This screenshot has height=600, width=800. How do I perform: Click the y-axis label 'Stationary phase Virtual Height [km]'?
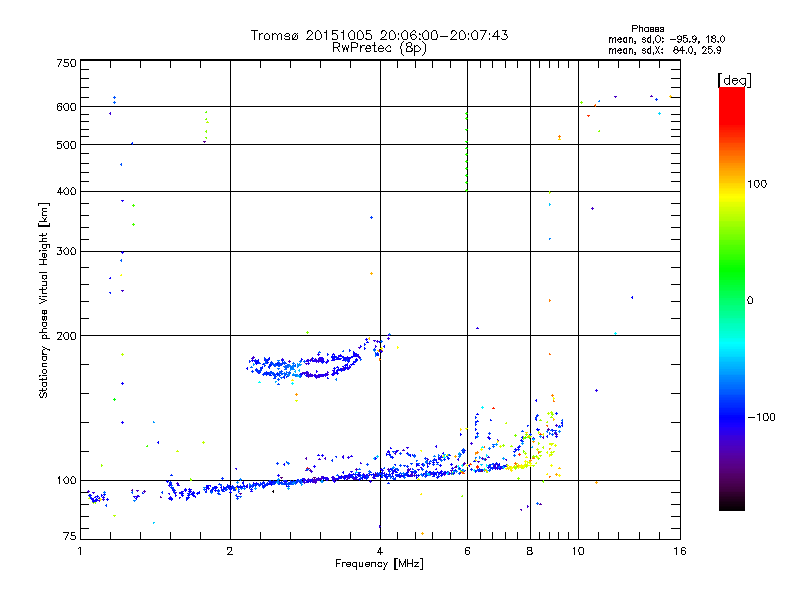(x=43, y=300)
